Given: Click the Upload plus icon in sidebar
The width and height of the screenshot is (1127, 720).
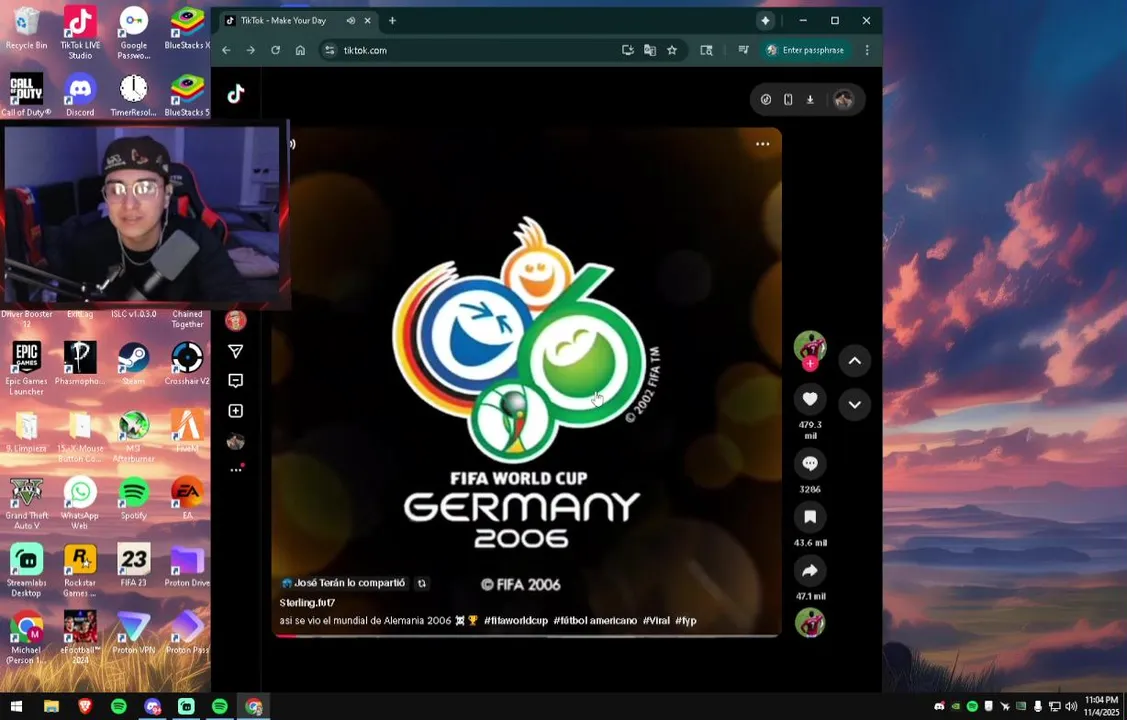Looking at the screenshot, I should 236,410.
